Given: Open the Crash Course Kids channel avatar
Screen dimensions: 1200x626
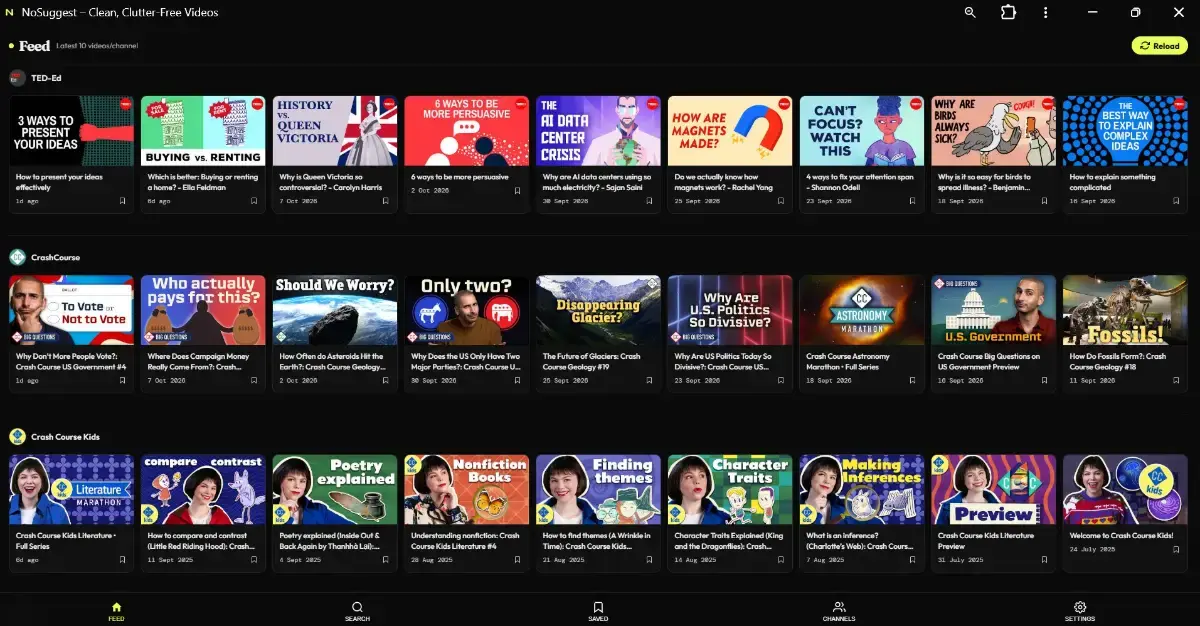Looking at the screenshot, I should tap(17, 437).
